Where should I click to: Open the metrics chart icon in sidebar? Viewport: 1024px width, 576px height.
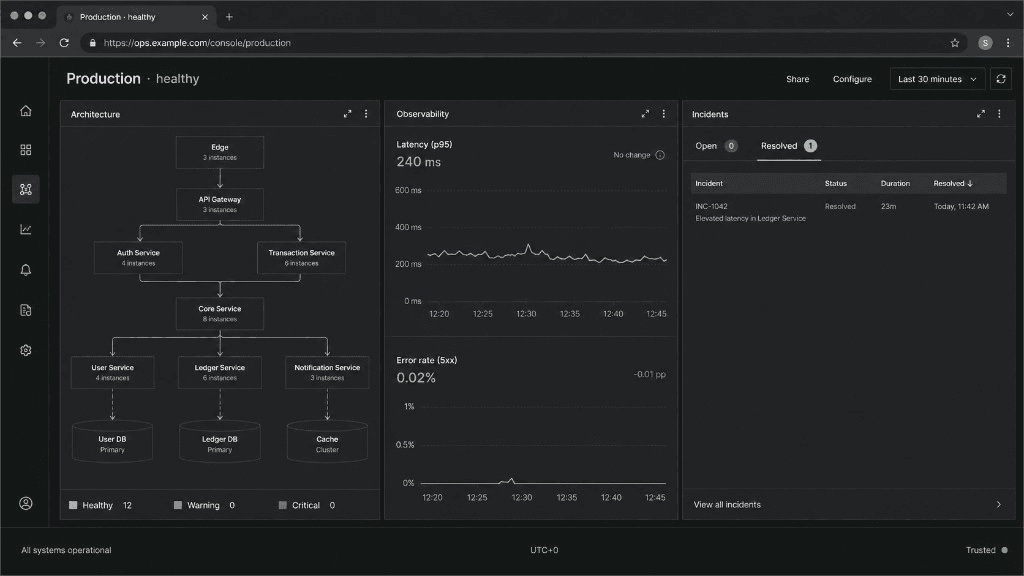(x=25, y=229)
